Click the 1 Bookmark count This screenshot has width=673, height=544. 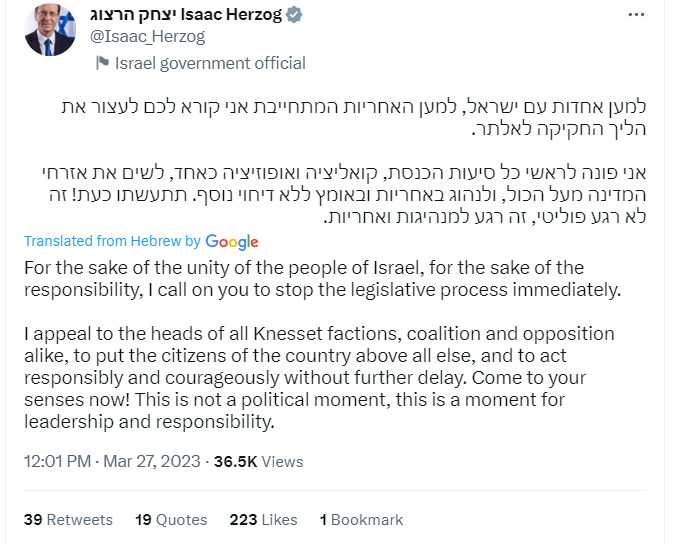(361, 519)
